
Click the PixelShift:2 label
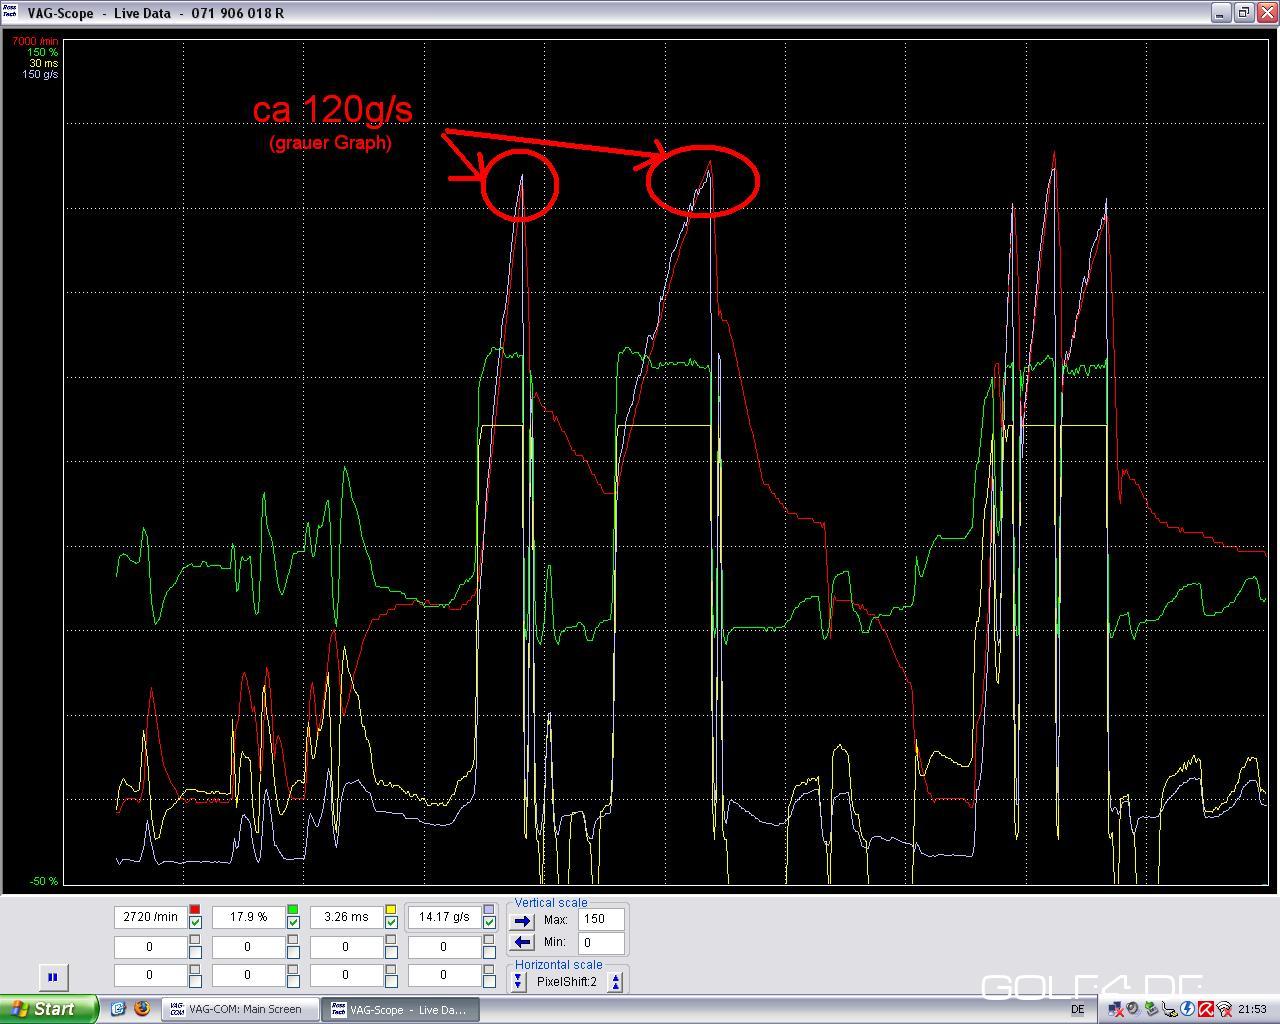click(566, 982)
